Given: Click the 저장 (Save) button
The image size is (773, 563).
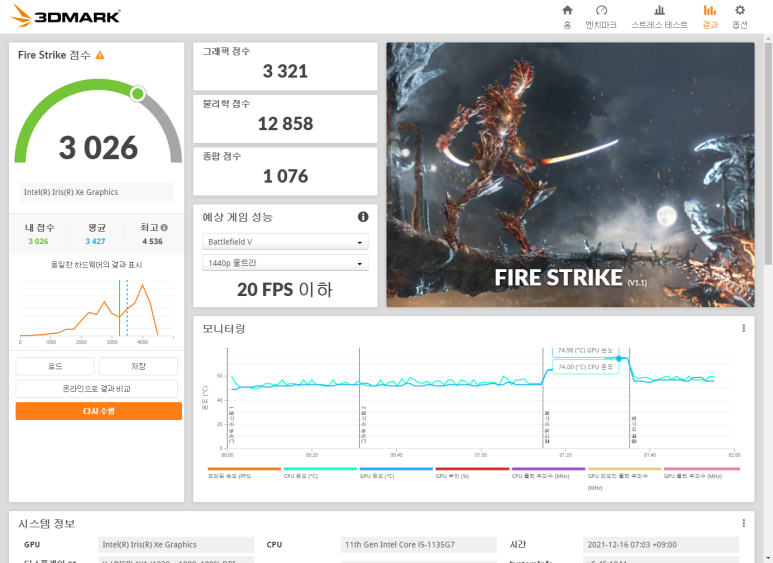Looking at the screenshot, I should click(x=138, y=366).
